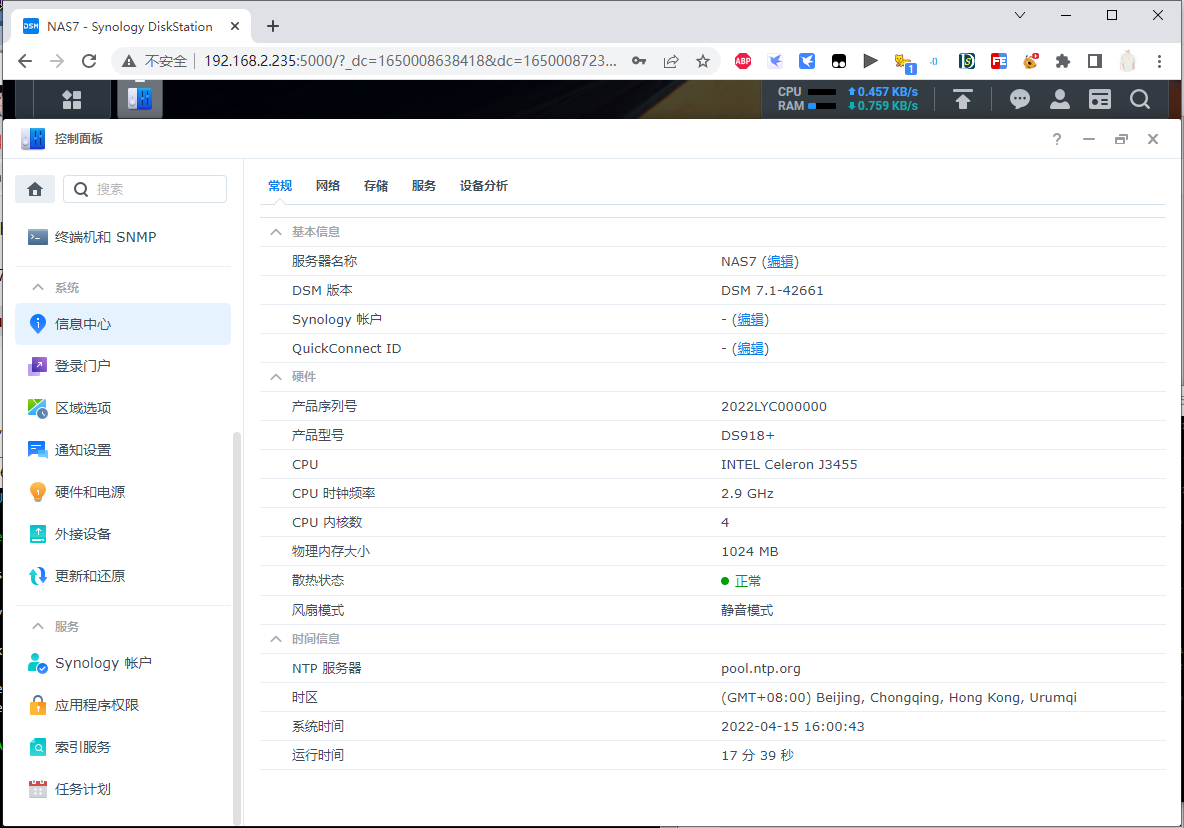The image size is (1184, 828).
Task: Open the DSM main menu grid icon
Action: point(72,100)
